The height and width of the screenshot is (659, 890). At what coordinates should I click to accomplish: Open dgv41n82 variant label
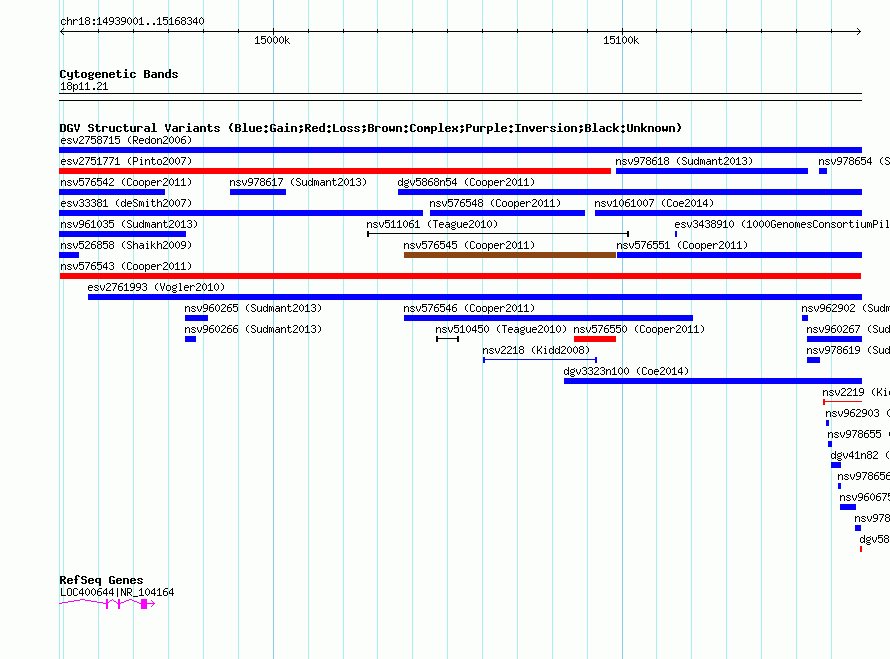click(x=860, y=455)
